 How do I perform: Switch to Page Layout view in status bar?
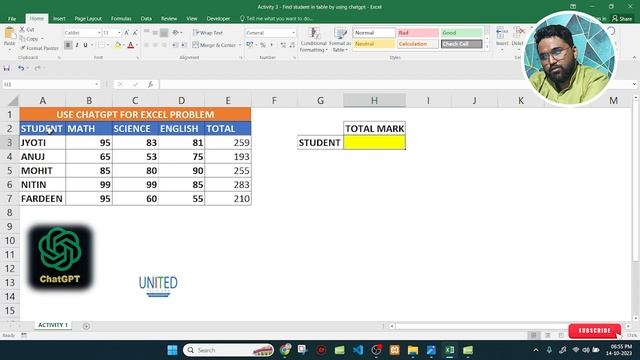click(x=547, y=335)
